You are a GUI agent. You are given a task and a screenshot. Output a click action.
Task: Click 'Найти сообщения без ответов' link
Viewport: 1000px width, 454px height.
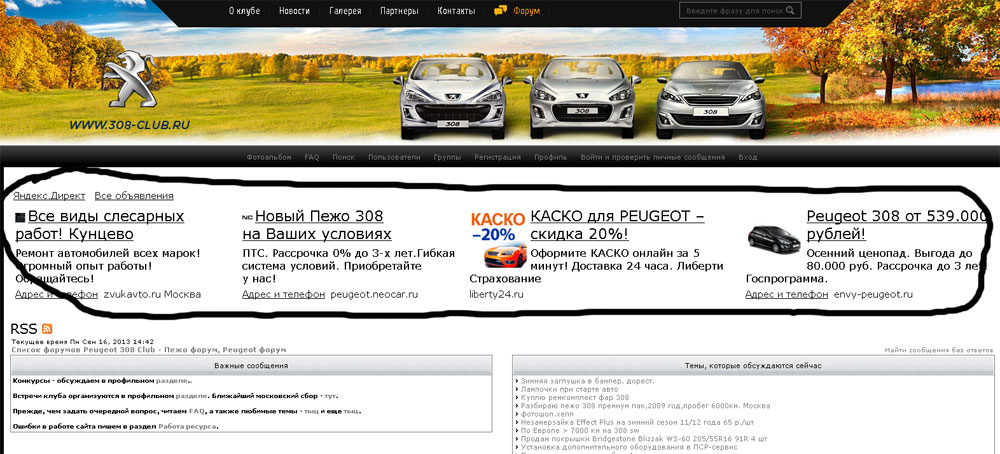pos(939,350)
